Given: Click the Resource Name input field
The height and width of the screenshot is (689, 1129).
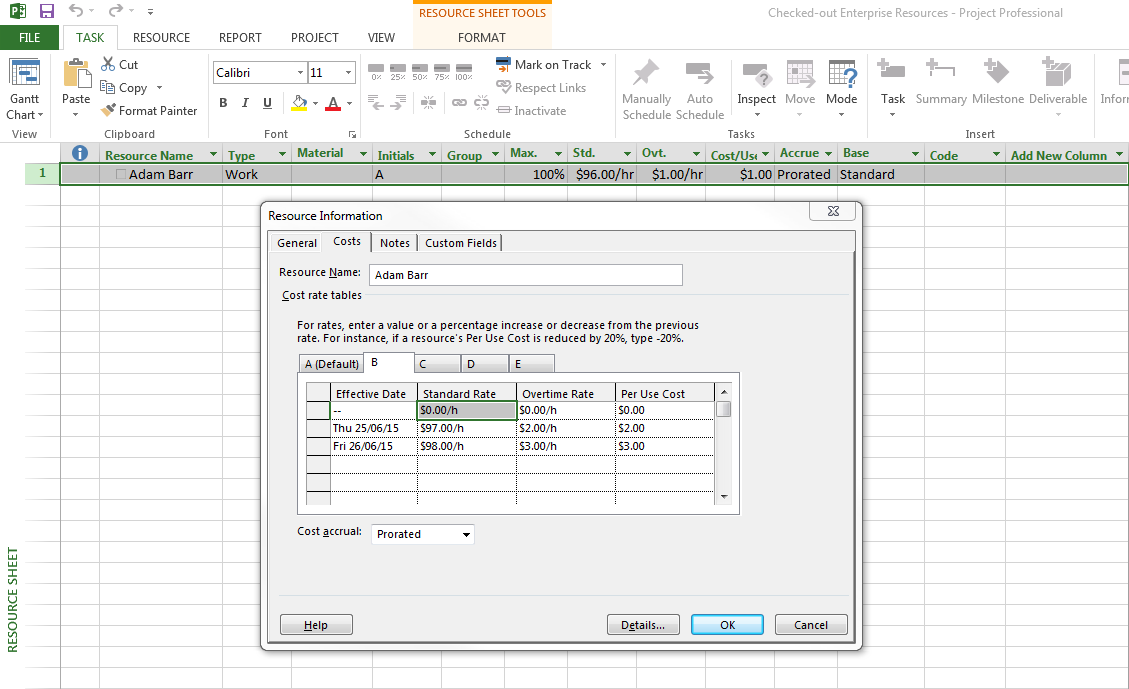Looking at the screenshot, I should point(526,275).
